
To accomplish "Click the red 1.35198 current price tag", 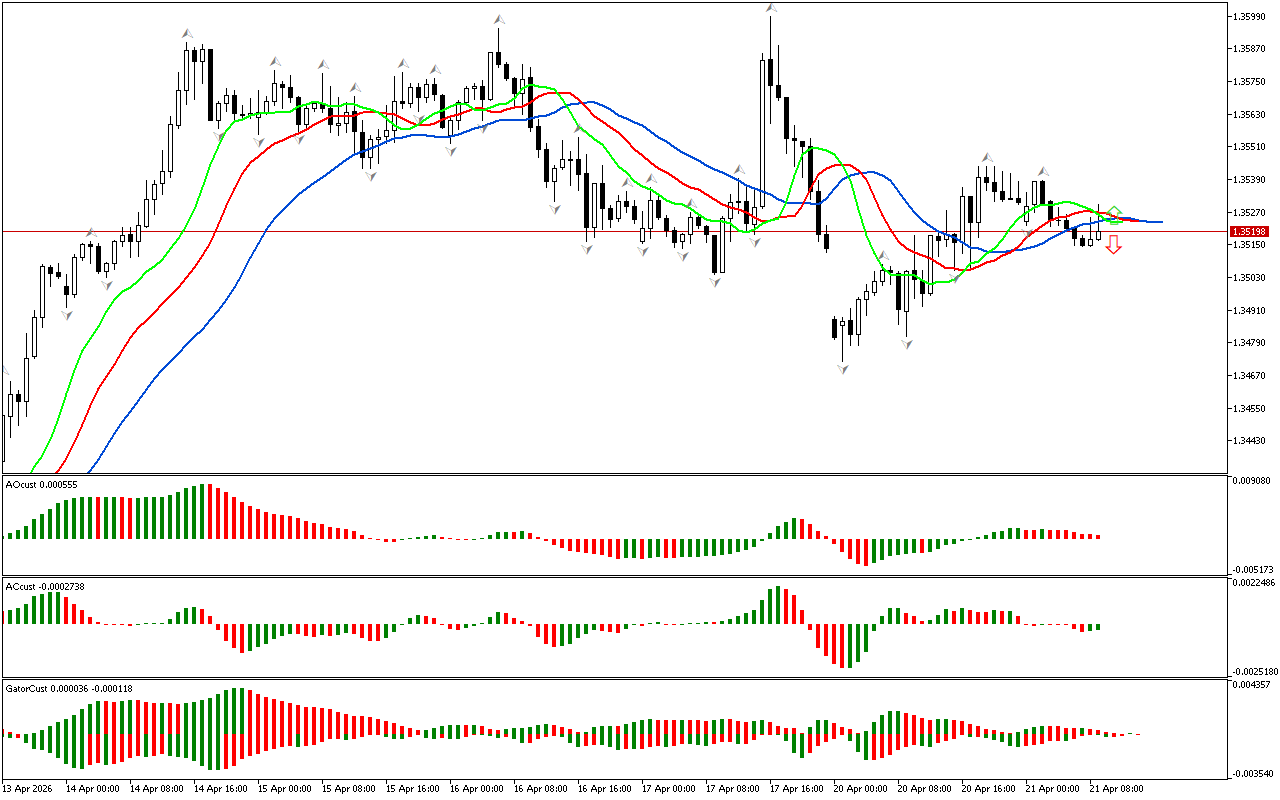I will click(1249, 232).
